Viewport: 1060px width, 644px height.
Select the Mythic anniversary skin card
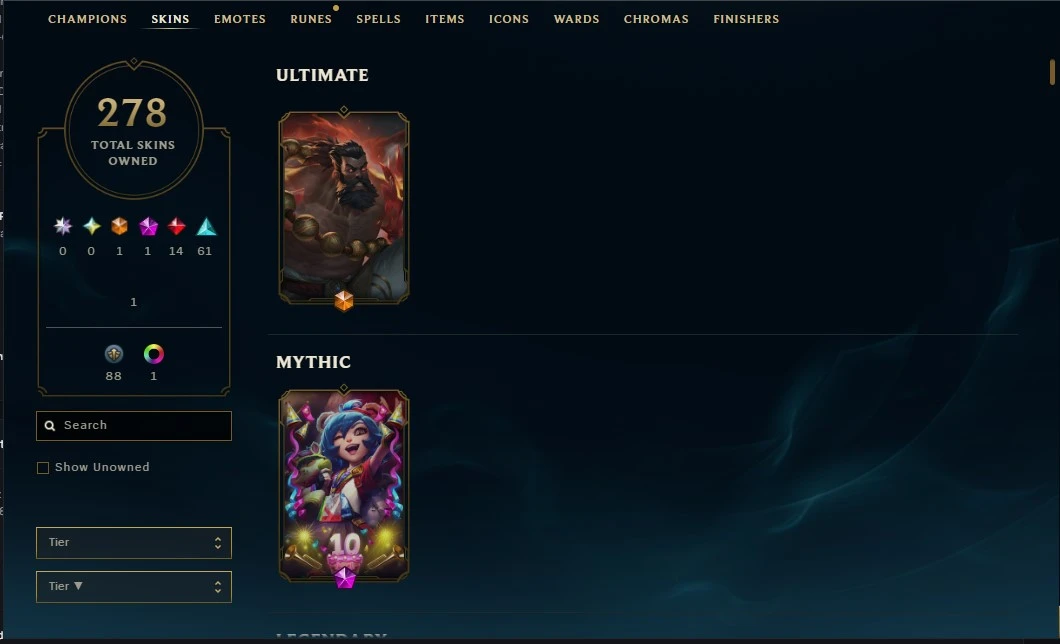coord(344,486)
